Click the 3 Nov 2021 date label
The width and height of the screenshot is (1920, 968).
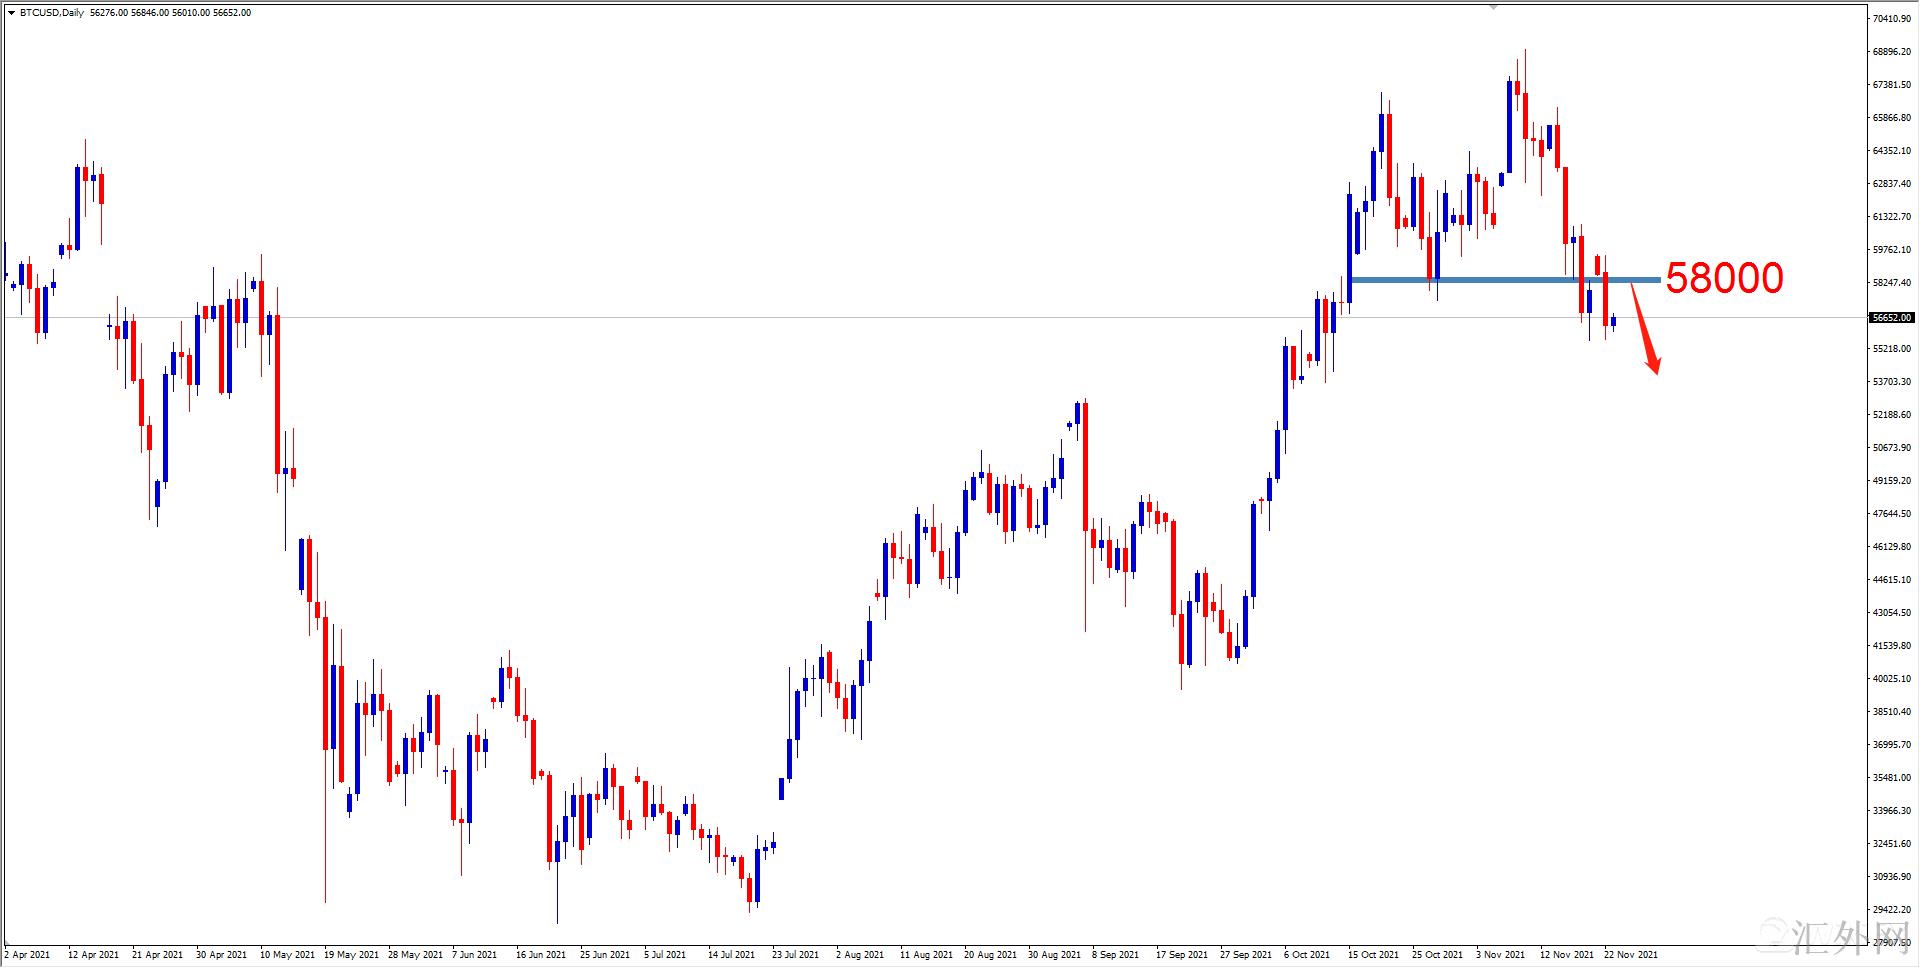tap(1501, 954)
